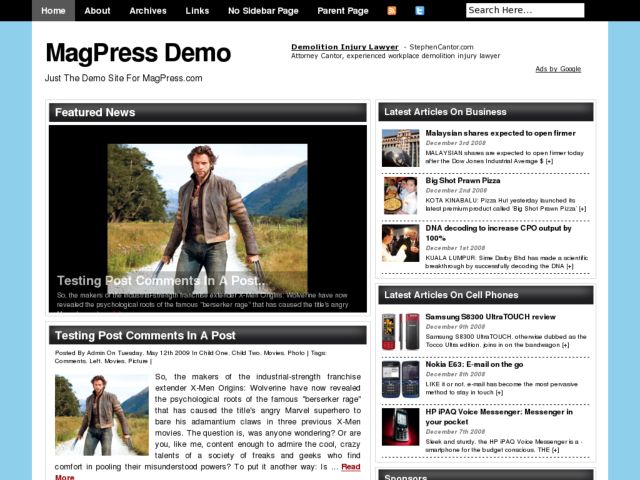This screenshot has width=640, height=480.
Task: Open the Demolition Injury Lawyer ad link
Action: [344, 47]
